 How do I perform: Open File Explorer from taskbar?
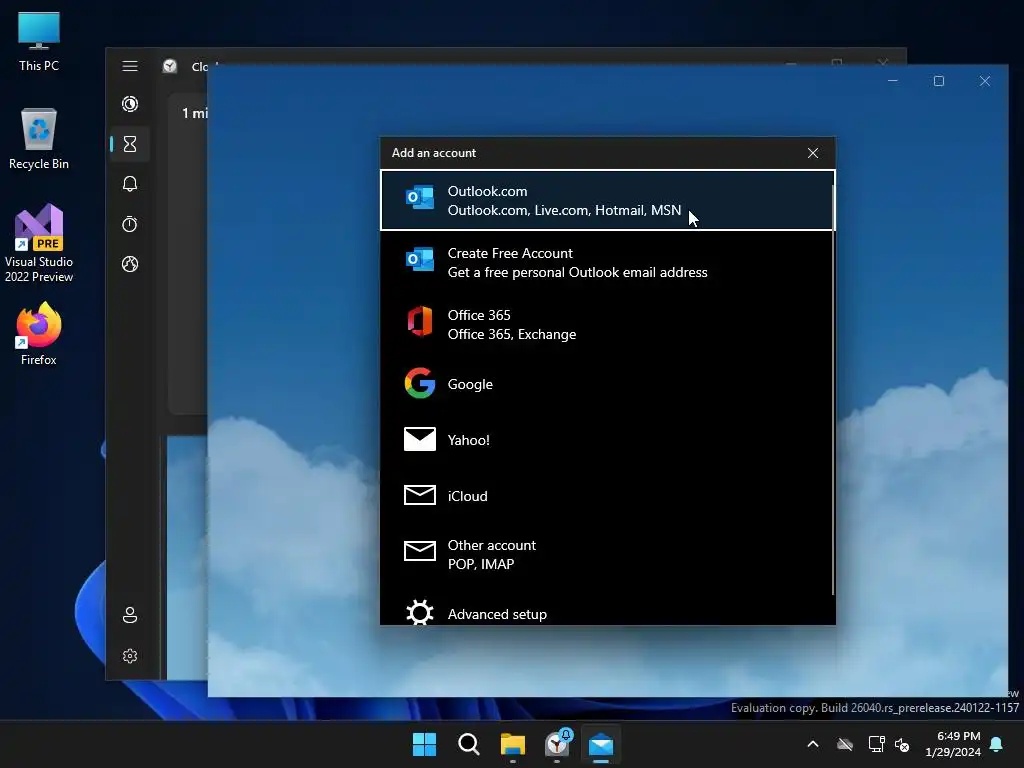click(x=513, y=744)
